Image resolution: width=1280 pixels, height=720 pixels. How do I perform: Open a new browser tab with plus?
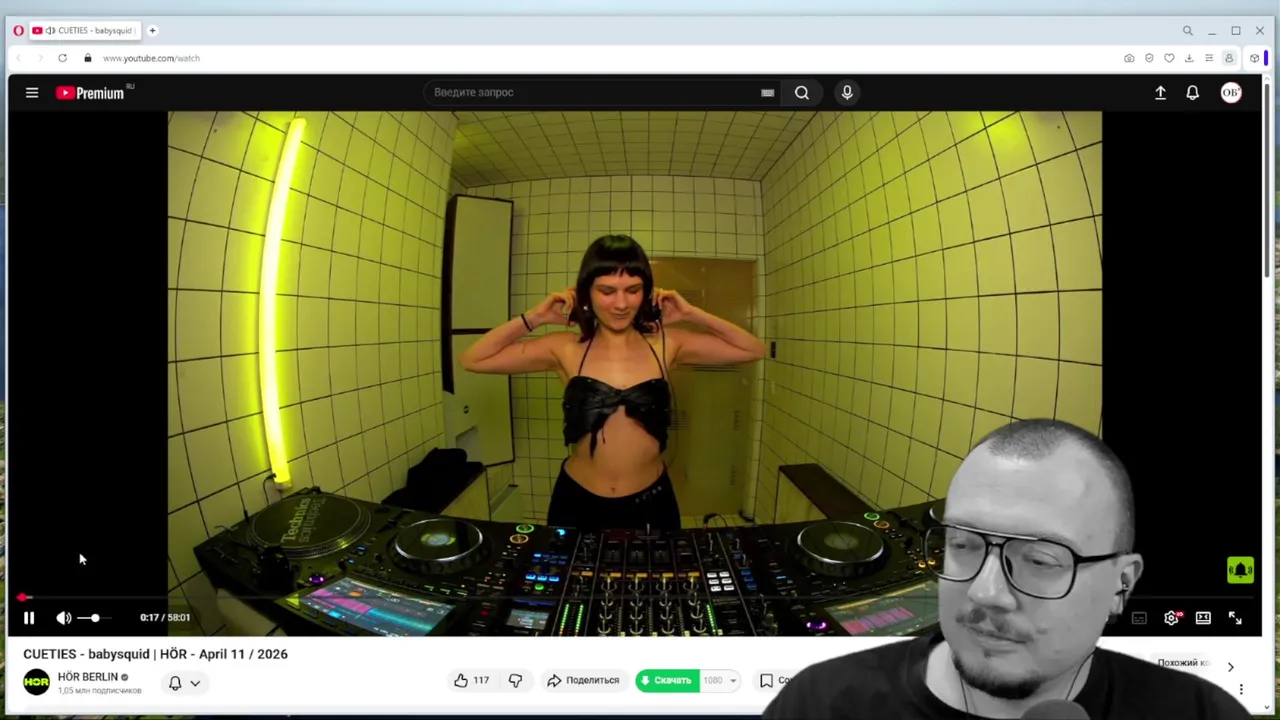pyautogui.click(x=153, y=31)
